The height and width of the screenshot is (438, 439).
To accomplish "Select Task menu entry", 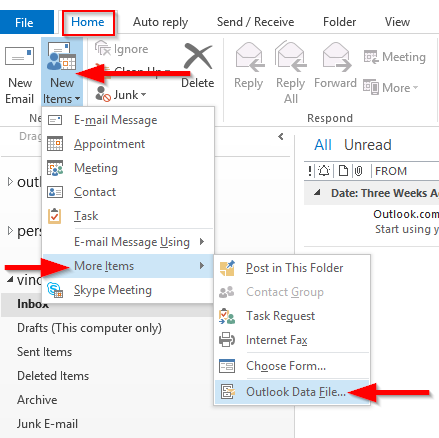I will 128,216.
